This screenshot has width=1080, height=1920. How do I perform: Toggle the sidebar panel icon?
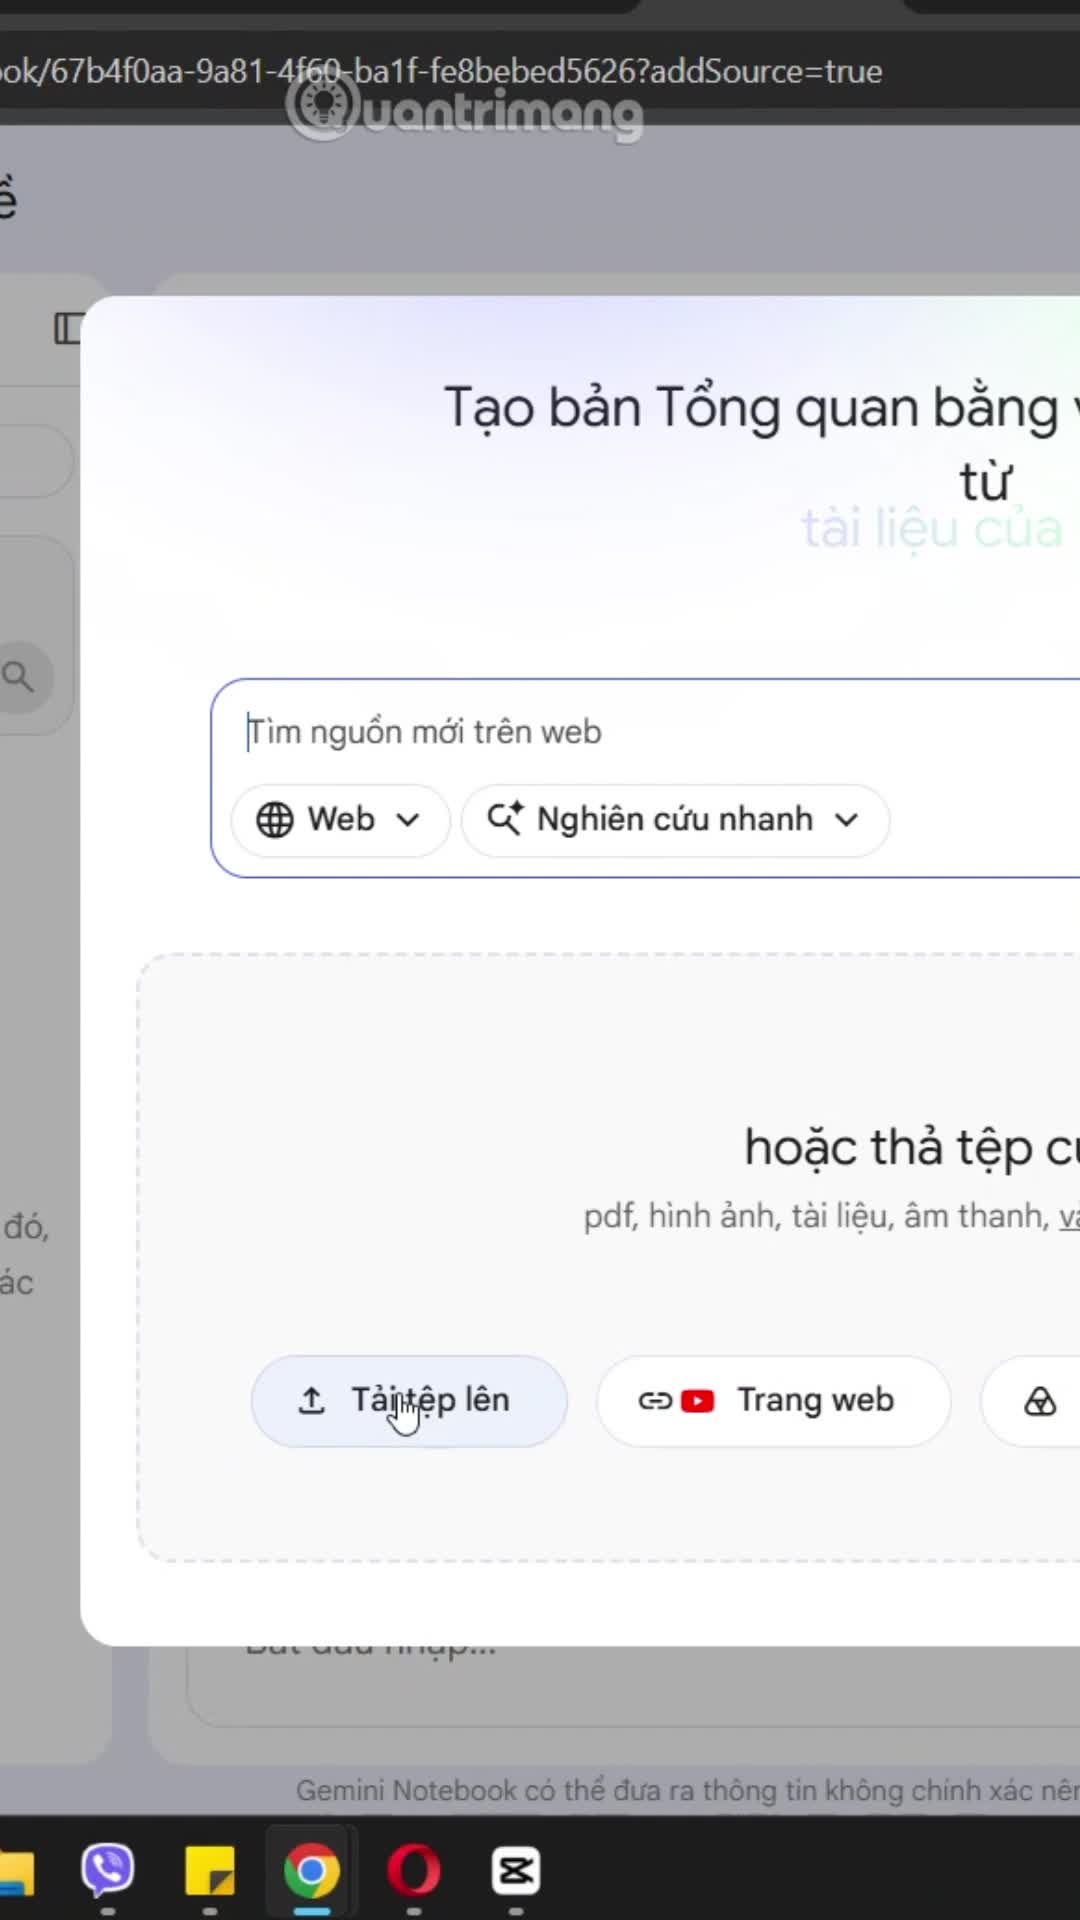67,328
